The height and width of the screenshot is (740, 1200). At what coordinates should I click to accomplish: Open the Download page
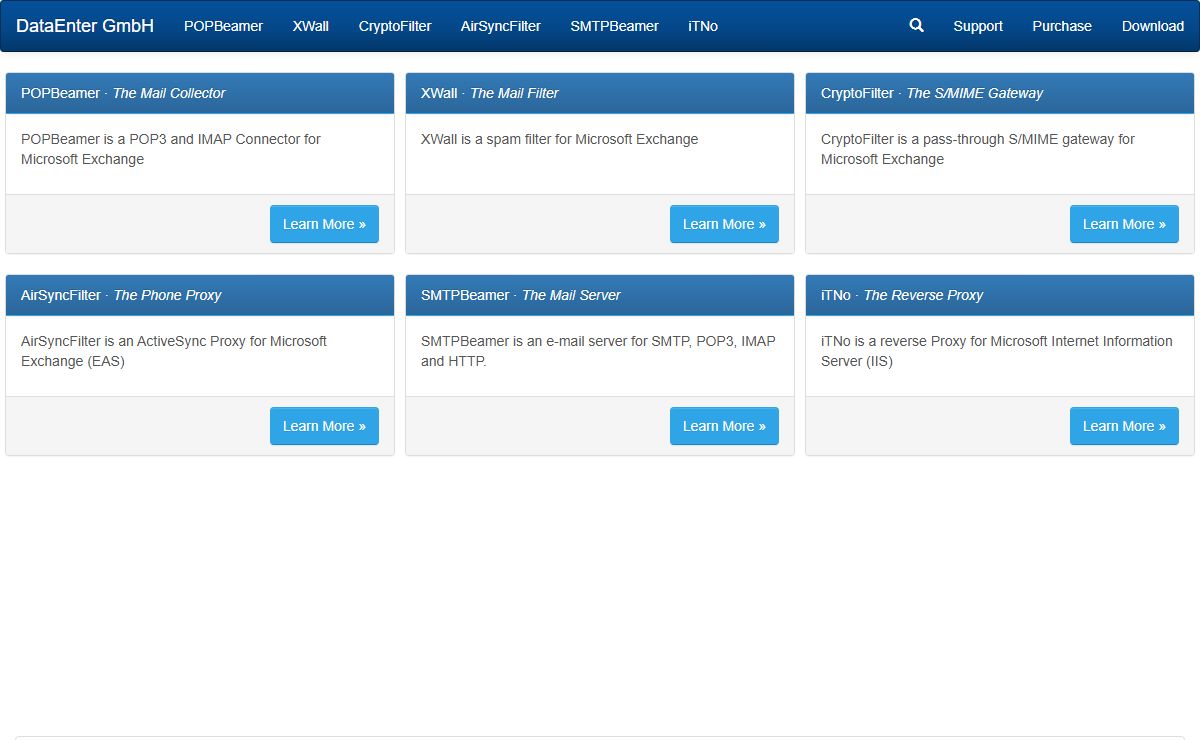(x=1153, y=26)
